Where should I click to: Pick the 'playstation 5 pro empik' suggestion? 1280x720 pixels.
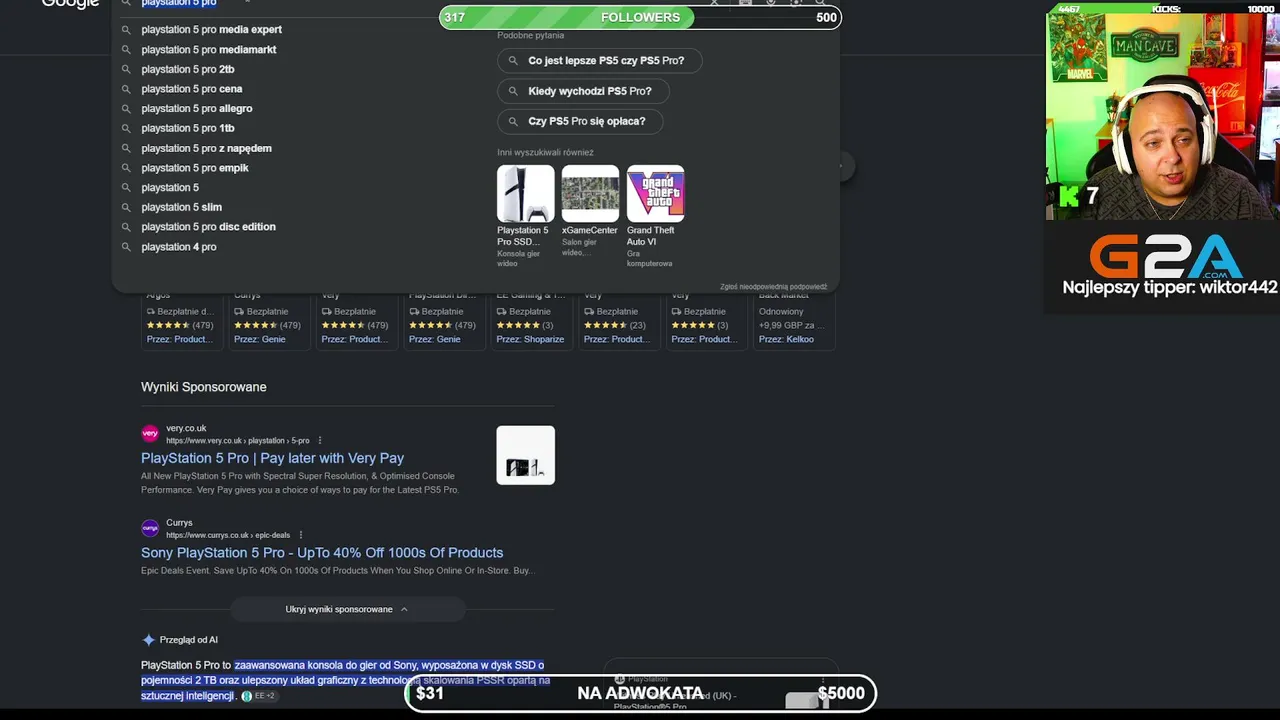[194, 168]
